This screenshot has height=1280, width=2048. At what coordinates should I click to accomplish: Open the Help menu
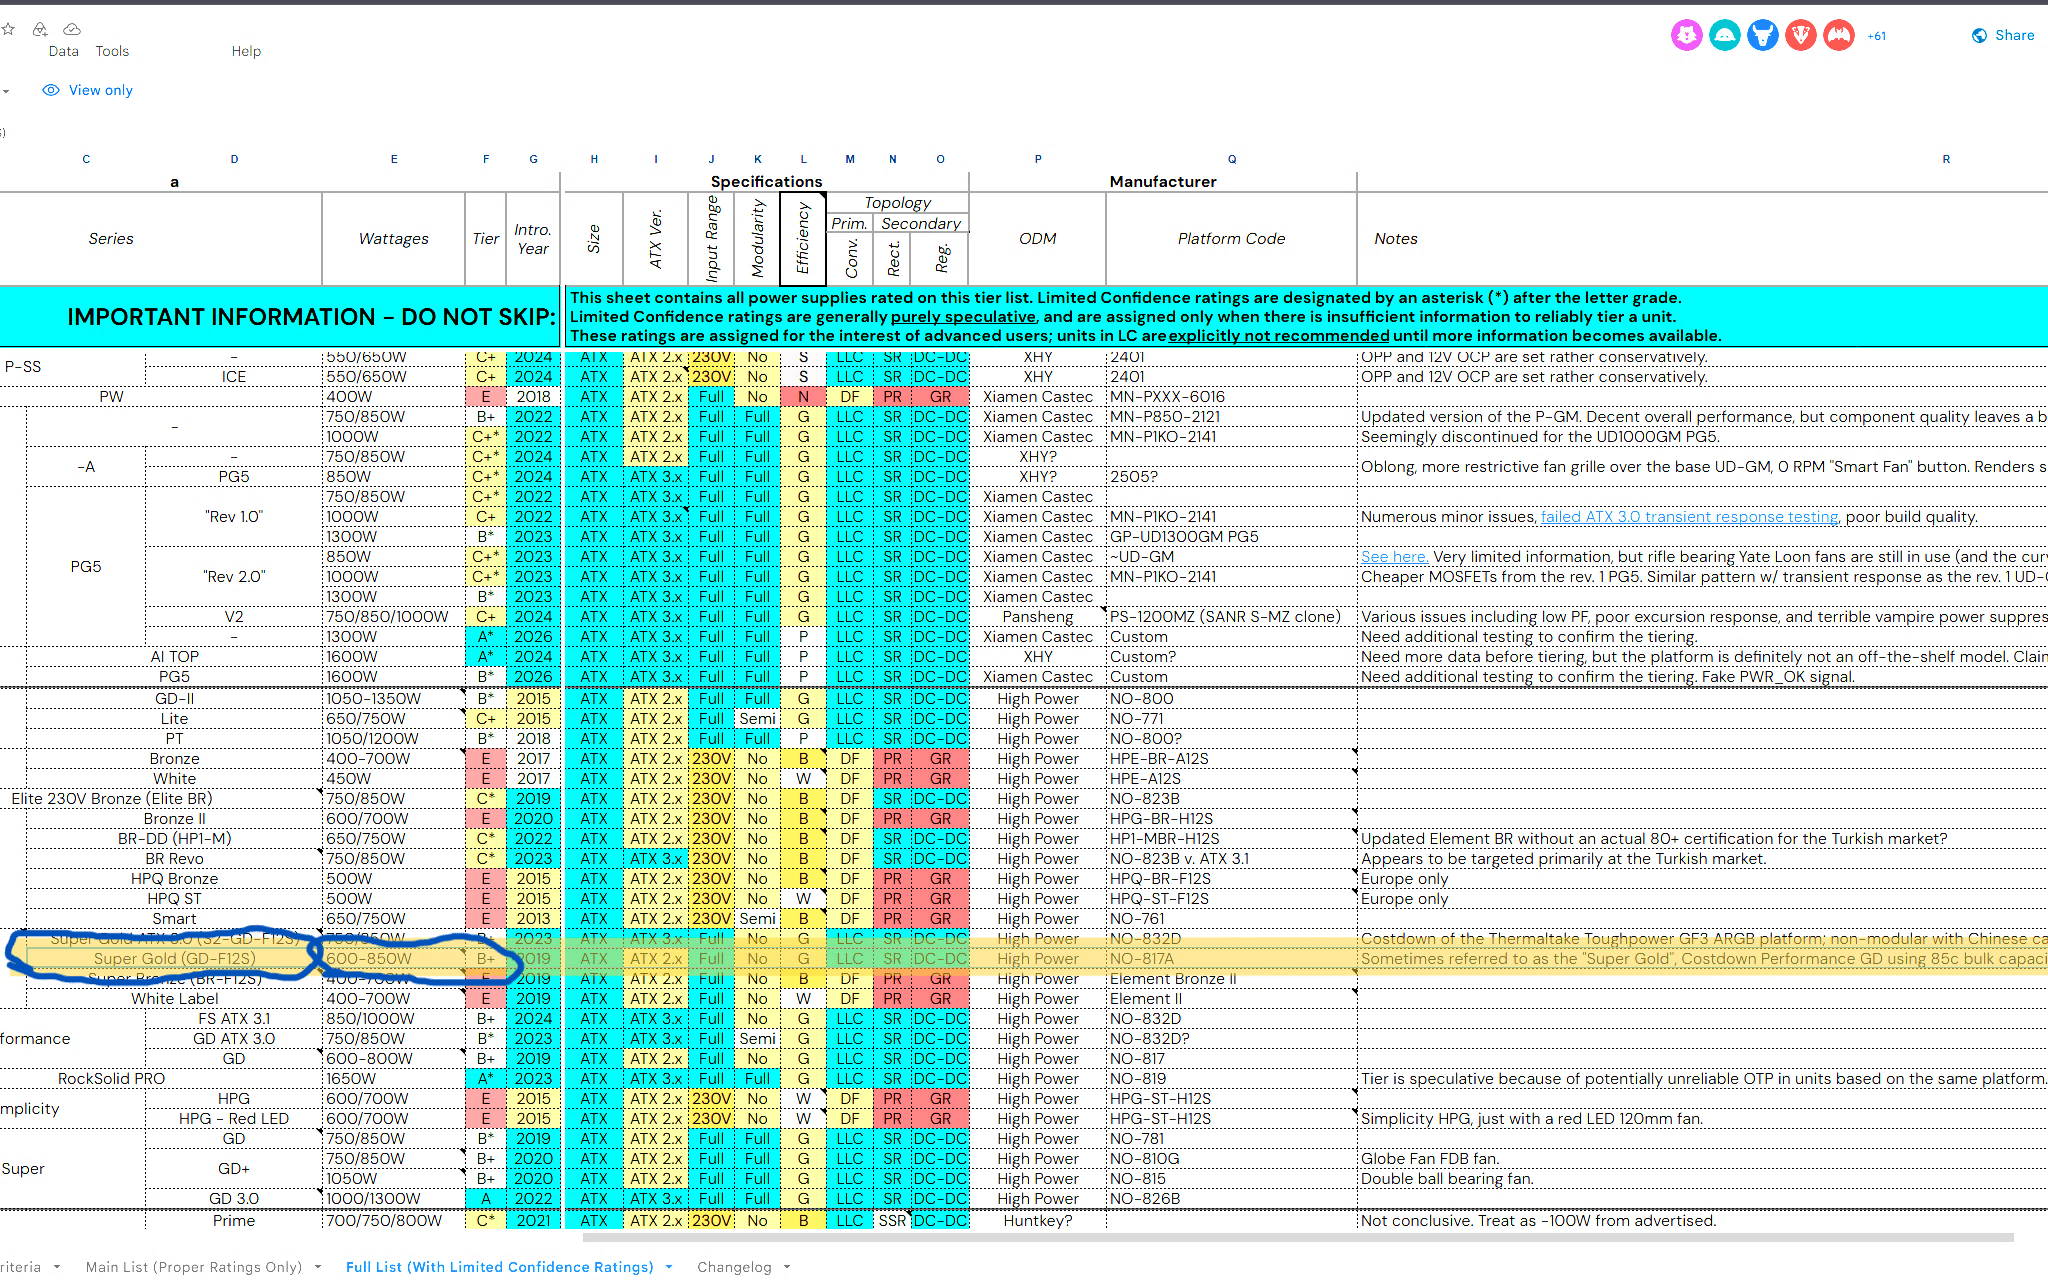(x=246, y=51)
